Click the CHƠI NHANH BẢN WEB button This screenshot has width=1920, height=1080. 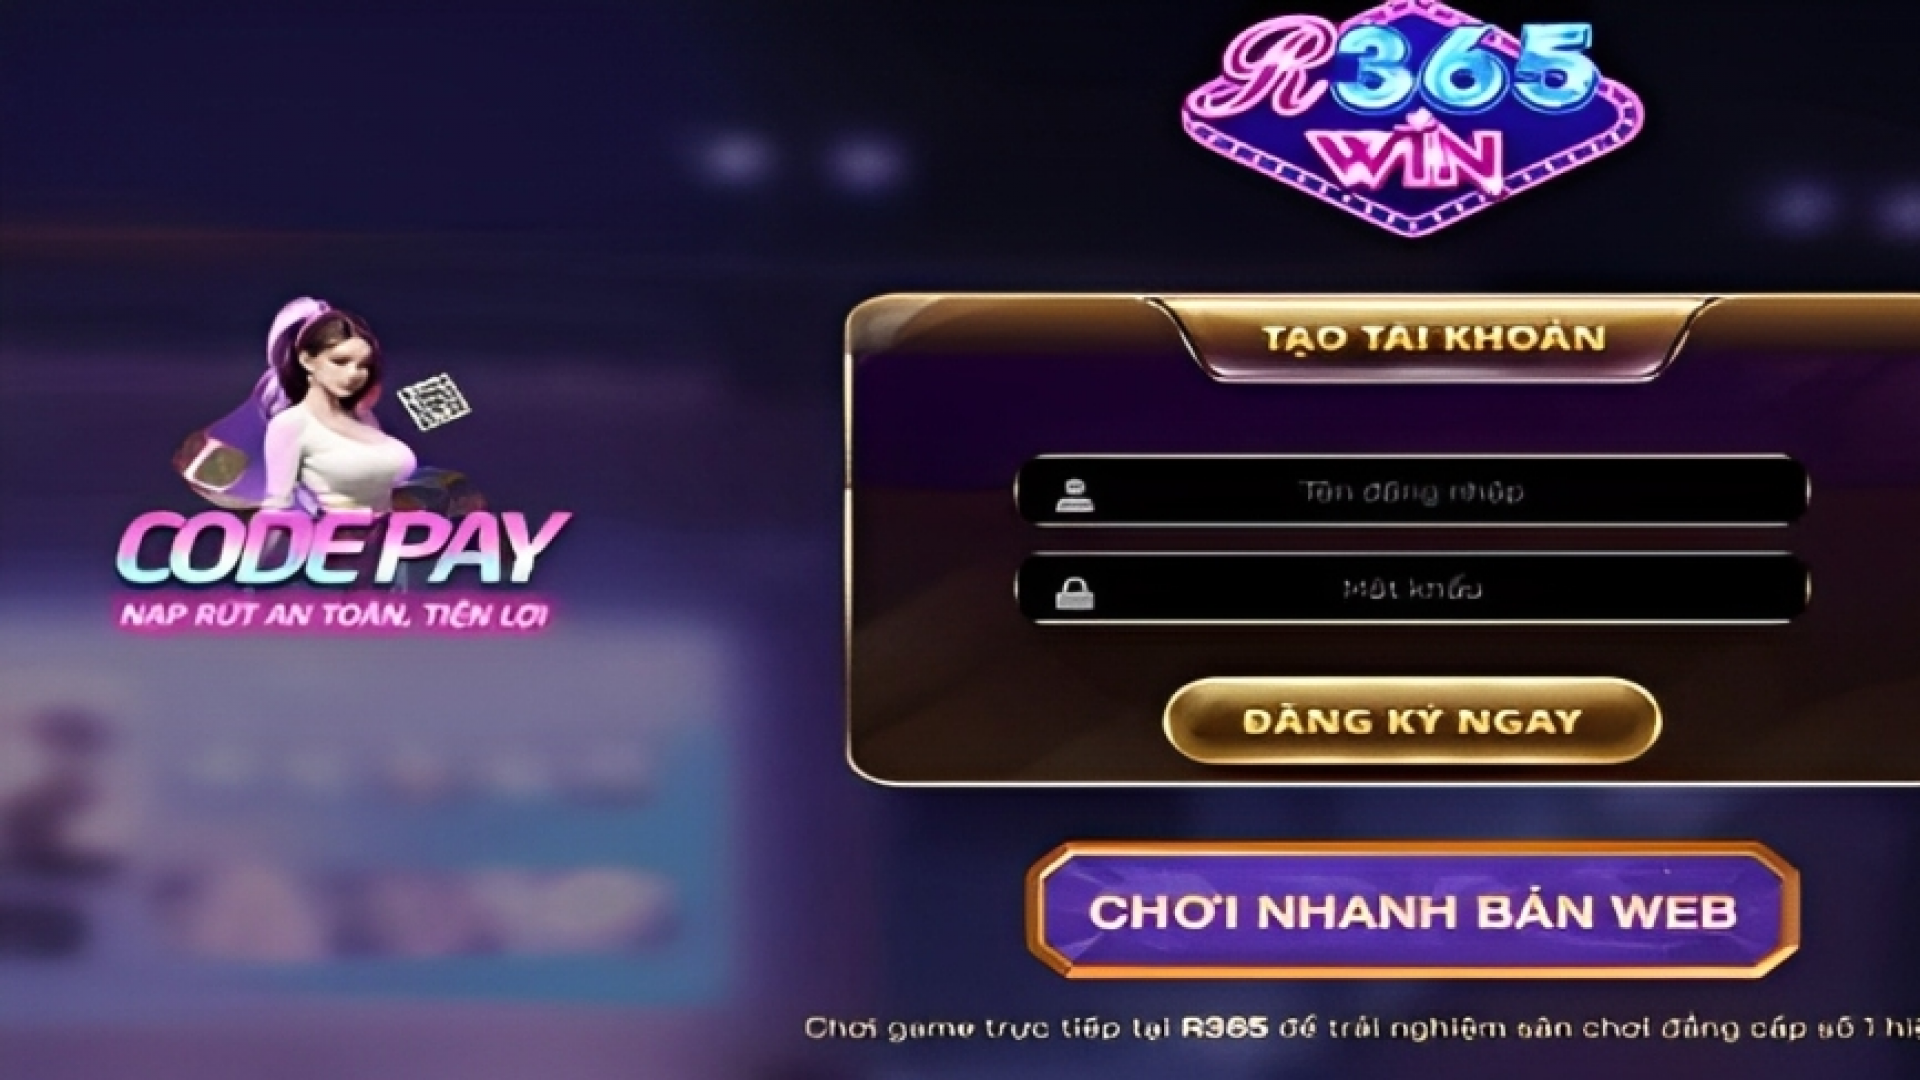coord(1412,910)
